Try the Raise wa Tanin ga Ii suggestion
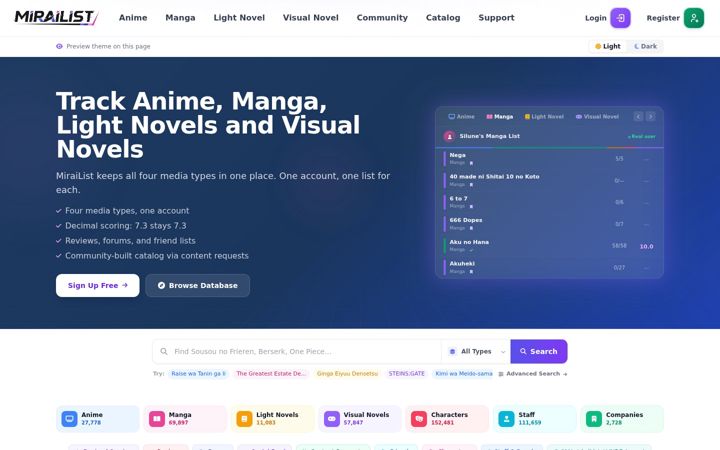Image resolution: width=720 pixels, height=450 pixels. (198, 374)
